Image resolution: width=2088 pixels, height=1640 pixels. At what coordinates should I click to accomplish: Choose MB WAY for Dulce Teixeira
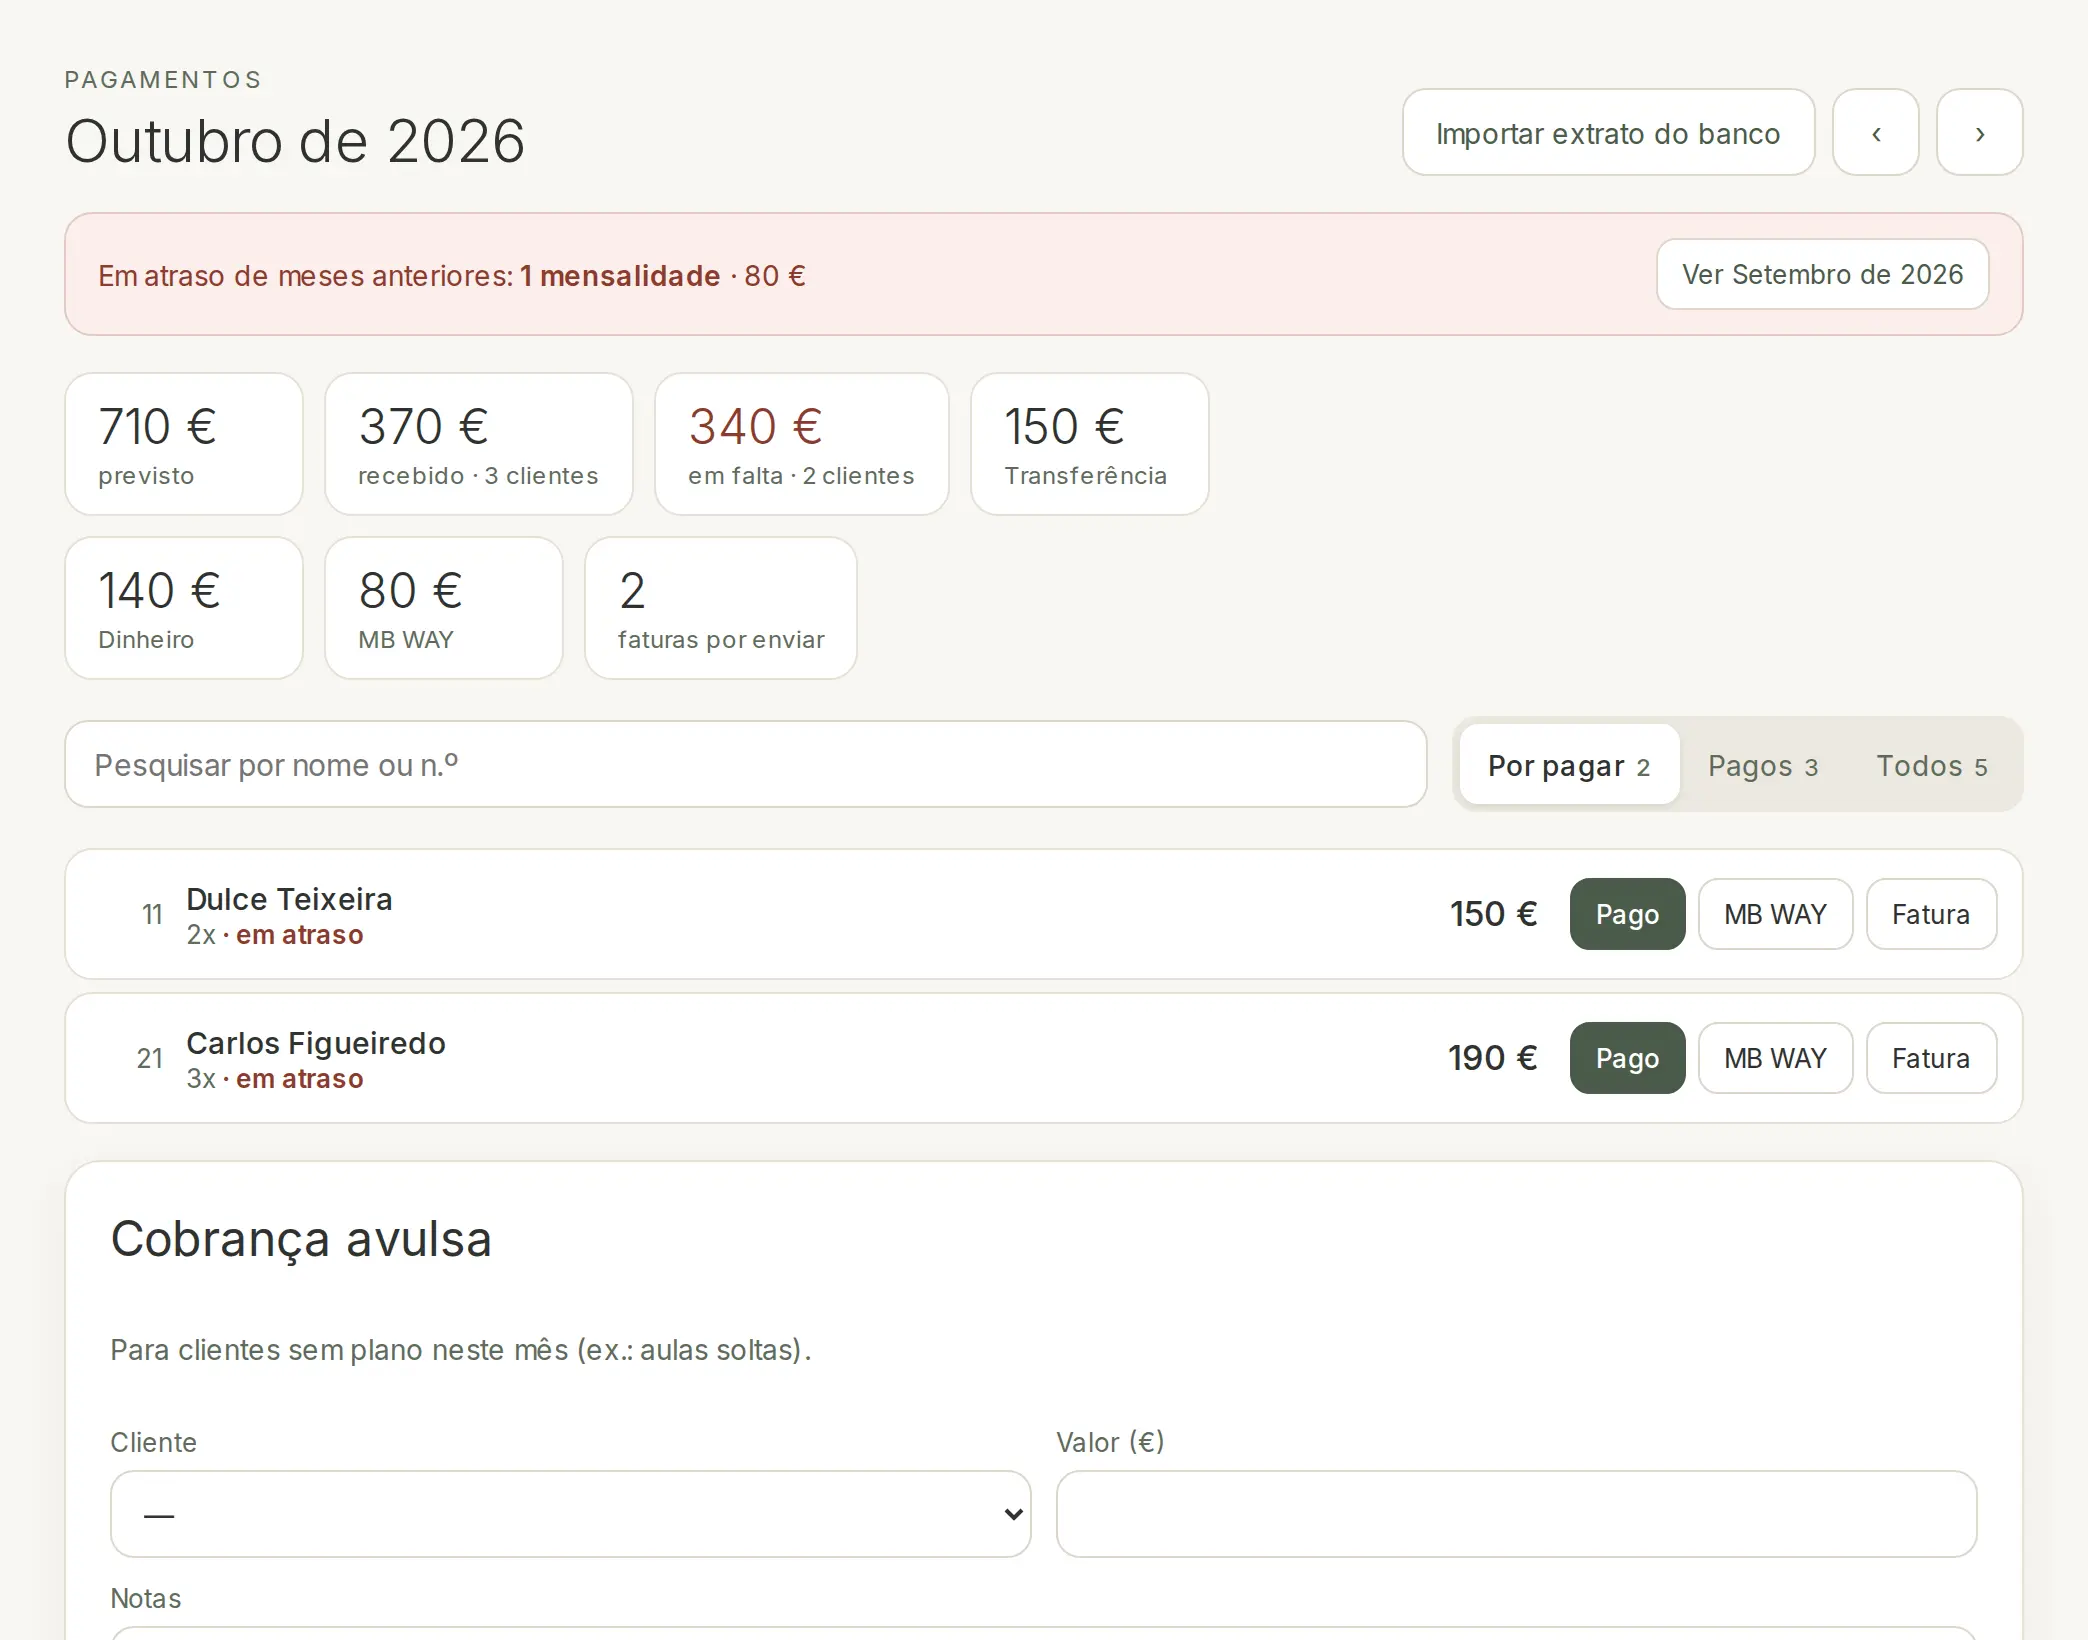[1775, 914]
